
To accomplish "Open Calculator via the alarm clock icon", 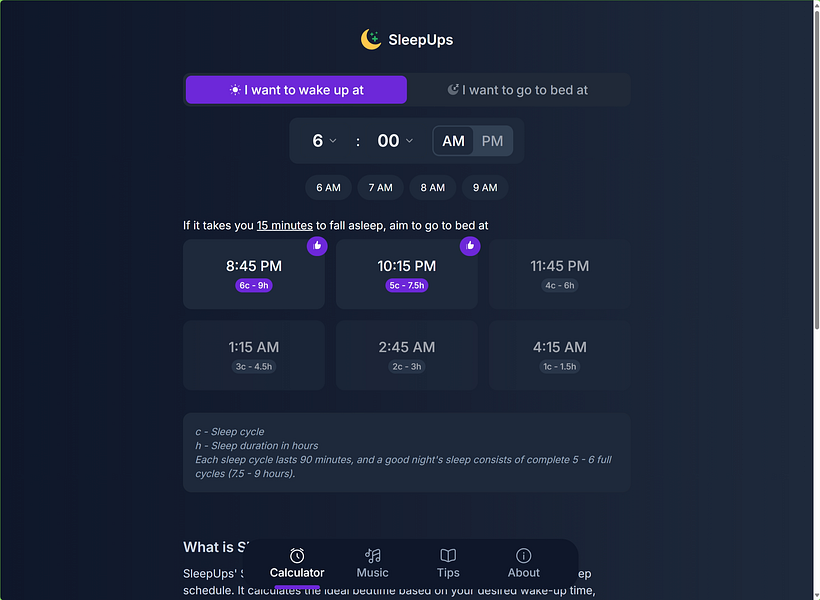I will (297, 555).
